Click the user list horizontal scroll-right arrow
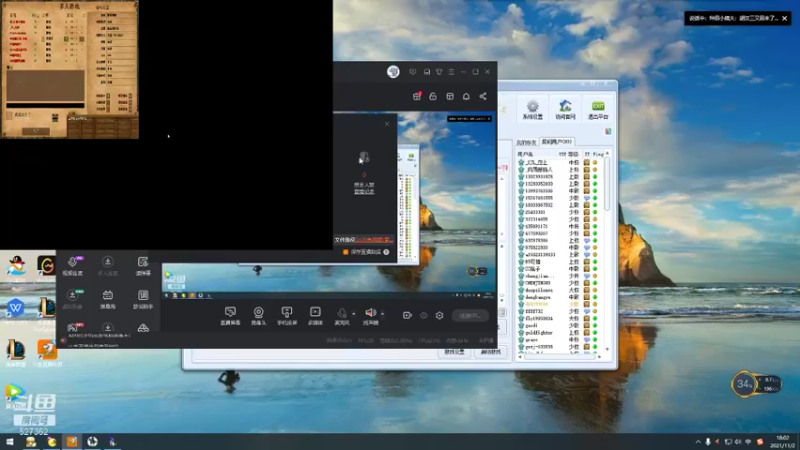Image resolution: width=800 pixels, height=450 pixels. click(599, 357)
